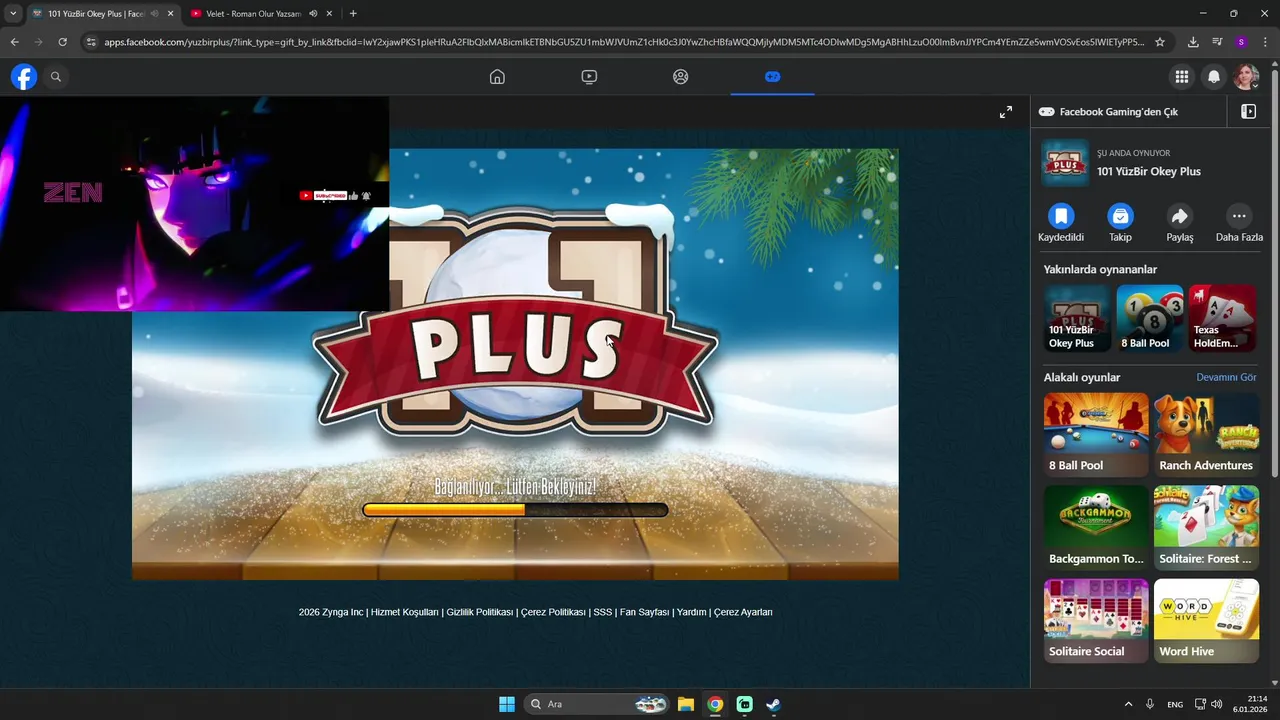This screenshot has width=1280, height=720.
Task: Click the taskbar Ara search box
Action: (597, 704)
